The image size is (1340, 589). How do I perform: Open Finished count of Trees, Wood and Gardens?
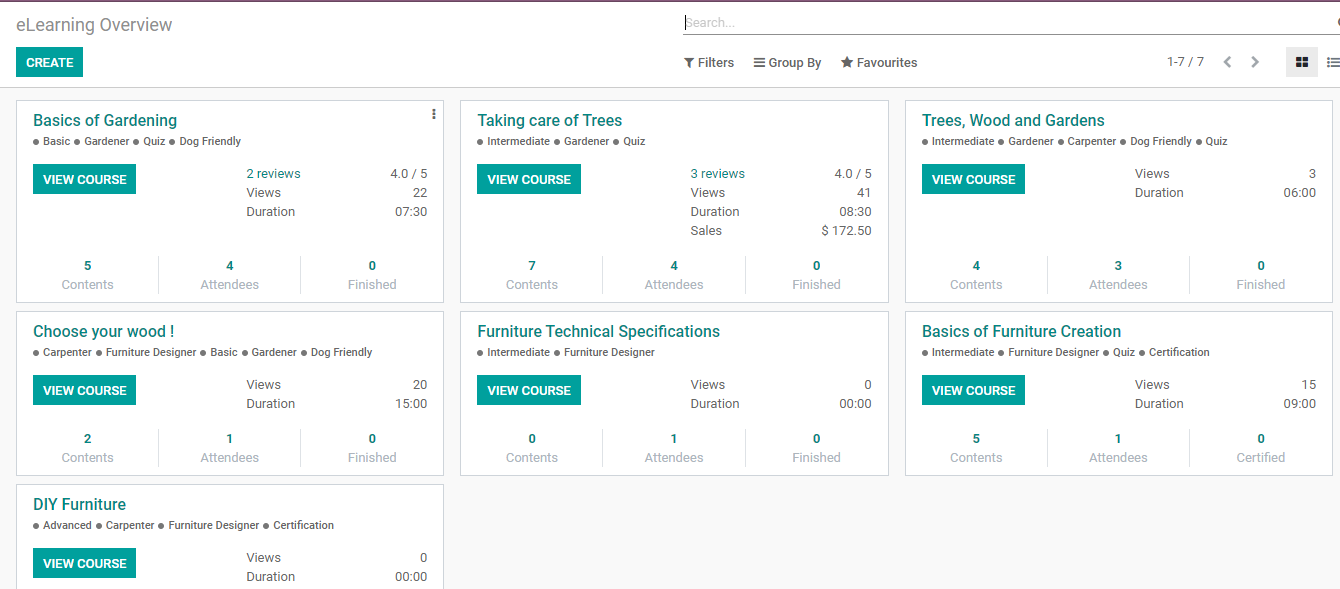[1260, 275]
